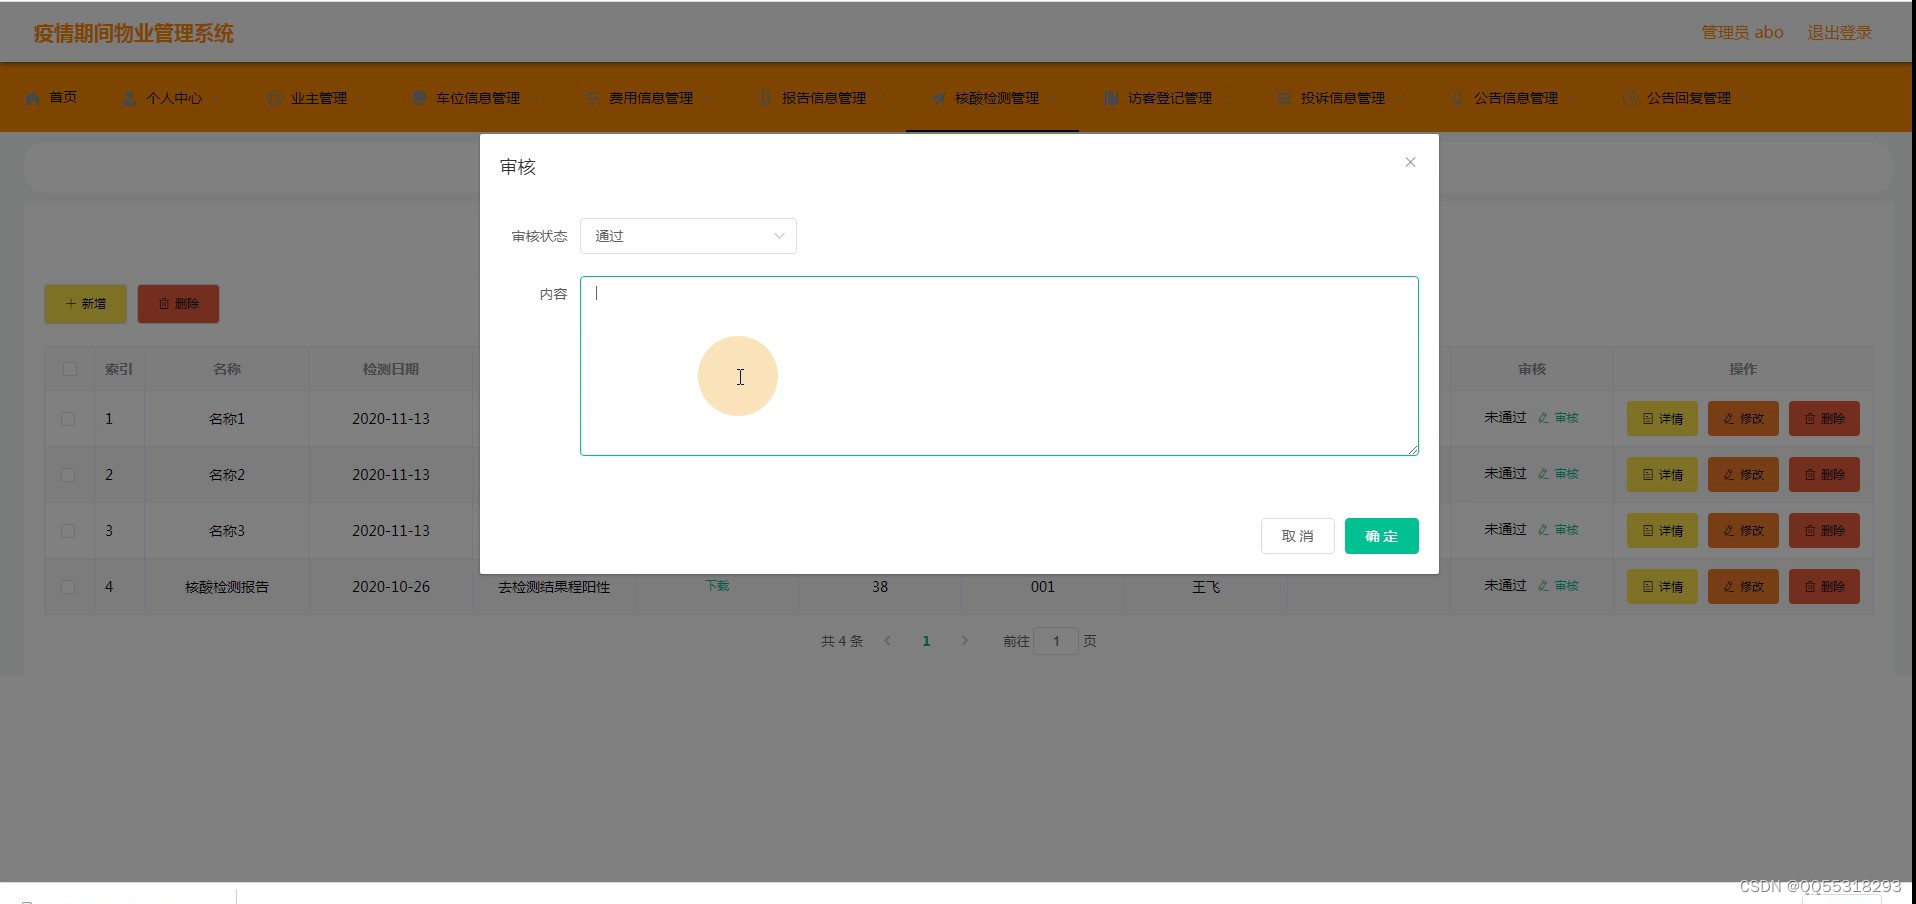This screenshot has width=1916, height=904.
Task: Click 审核 link in row 名称3
Action: point(1558,530)
